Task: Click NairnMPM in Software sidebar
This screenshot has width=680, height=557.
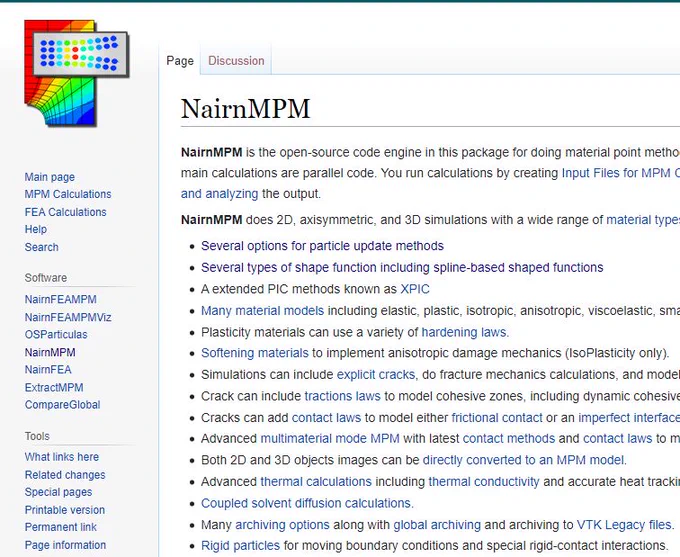Action: click(50, 352)
